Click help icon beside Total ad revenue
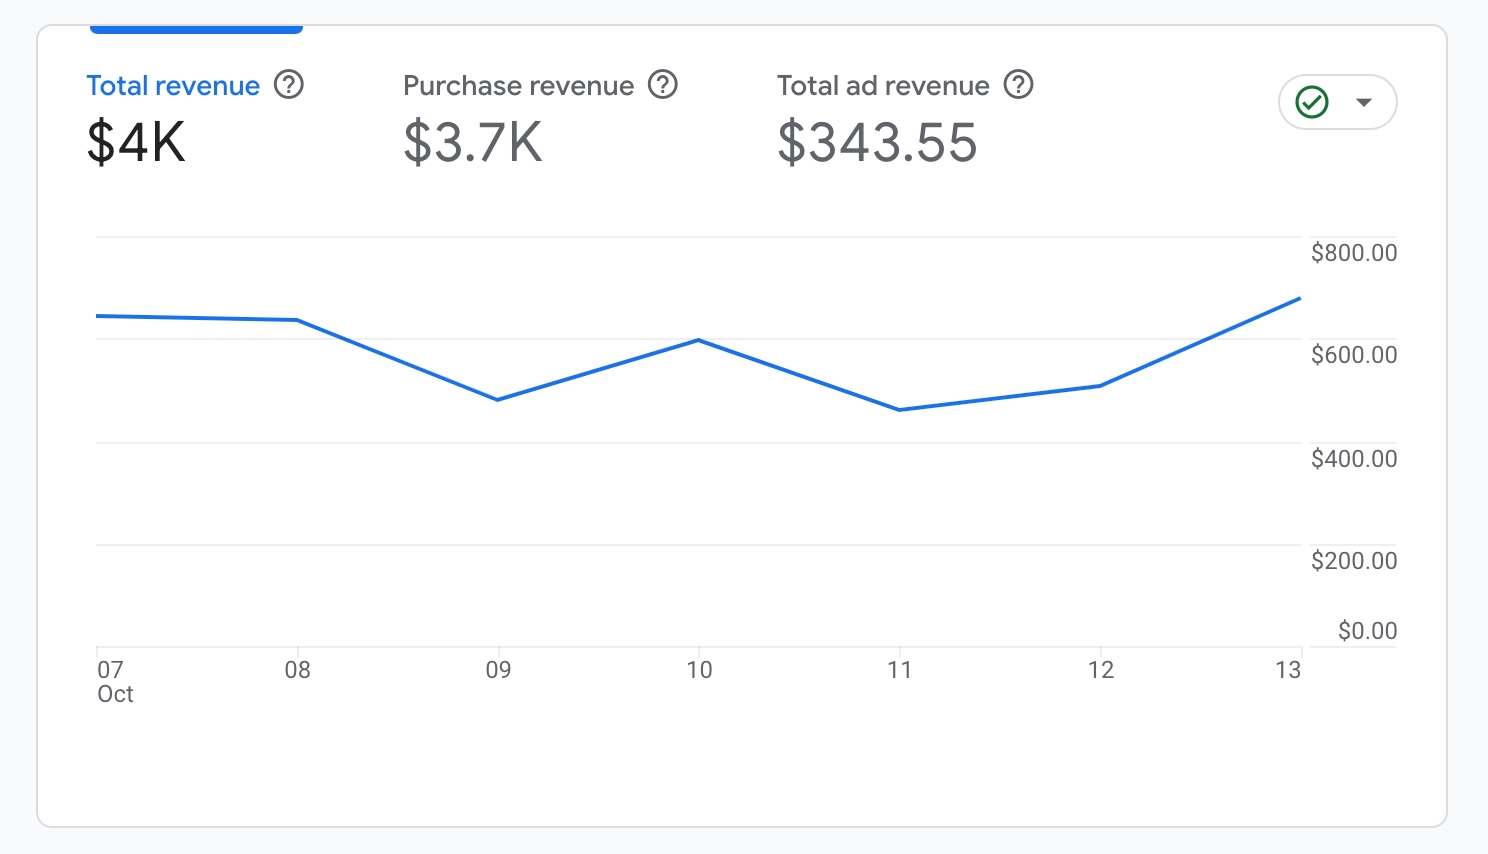This screenshot has height=854, width=1488. tap(1018, 85)
